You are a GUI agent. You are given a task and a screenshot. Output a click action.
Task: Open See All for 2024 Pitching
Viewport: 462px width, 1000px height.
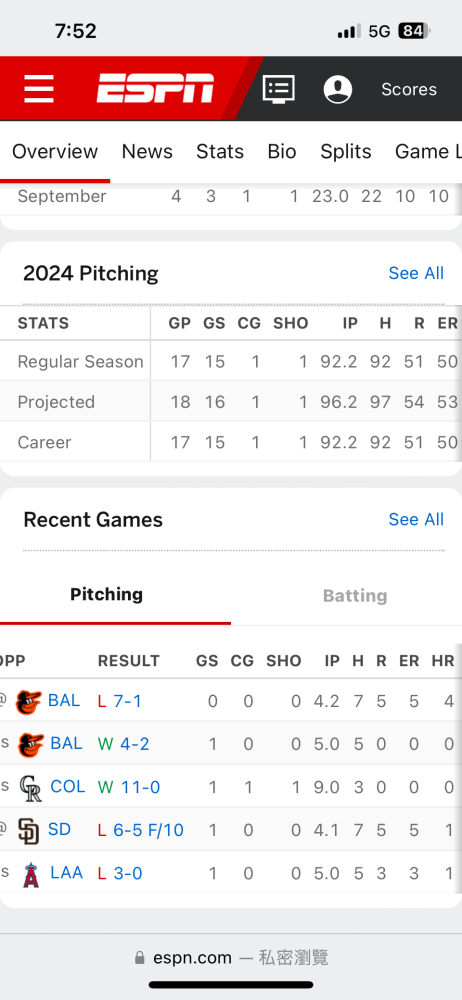416,273
